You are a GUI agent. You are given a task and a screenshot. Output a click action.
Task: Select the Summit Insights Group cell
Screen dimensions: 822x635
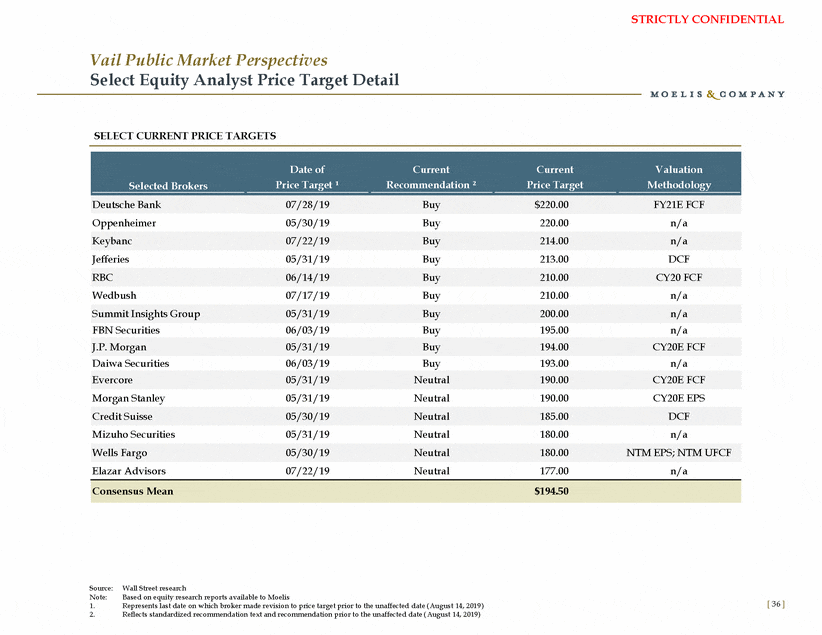click(146, 314)
